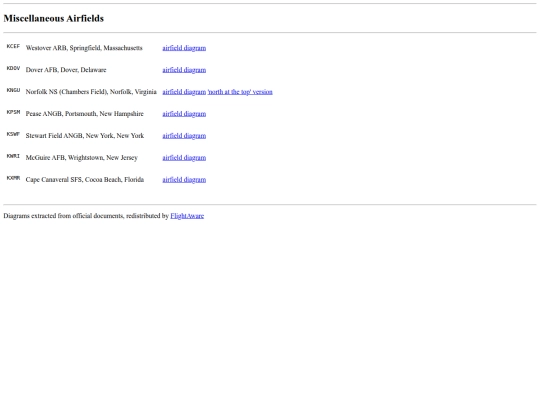Click 'Cape Canaveral SFS, Cocoa Beach, Florida' text

pyautogui.click(x=85, y=180)
